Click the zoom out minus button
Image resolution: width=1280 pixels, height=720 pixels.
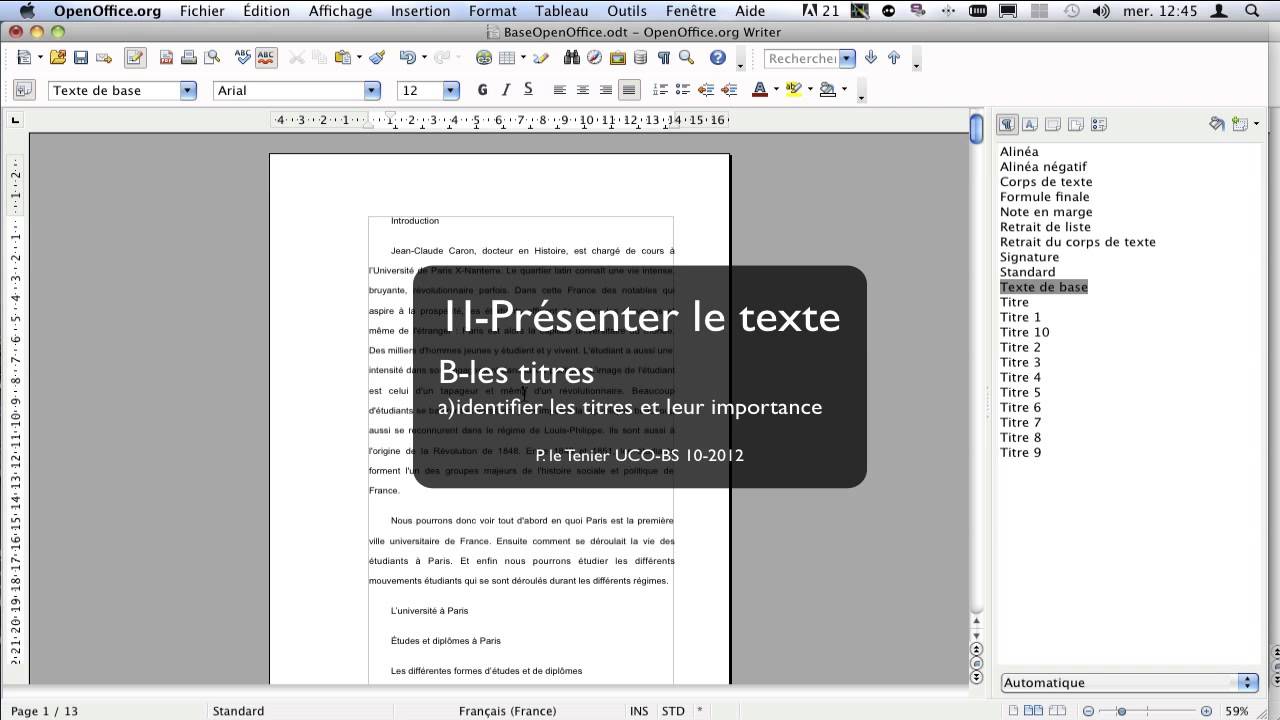[x=1088, y=711]
